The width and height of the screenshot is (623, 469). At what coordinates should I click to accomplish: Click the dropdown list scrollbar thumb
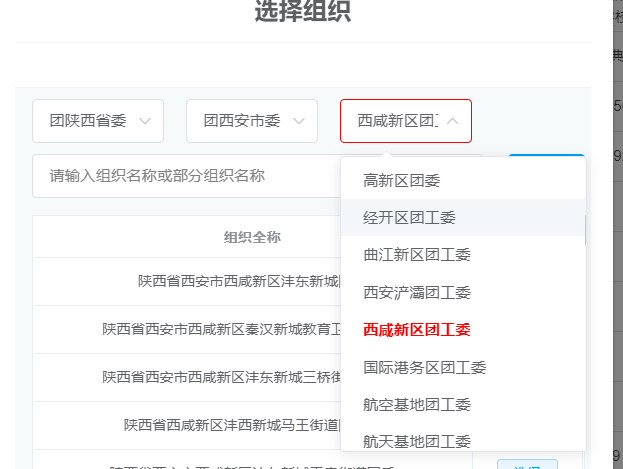(x=585, y=230)
